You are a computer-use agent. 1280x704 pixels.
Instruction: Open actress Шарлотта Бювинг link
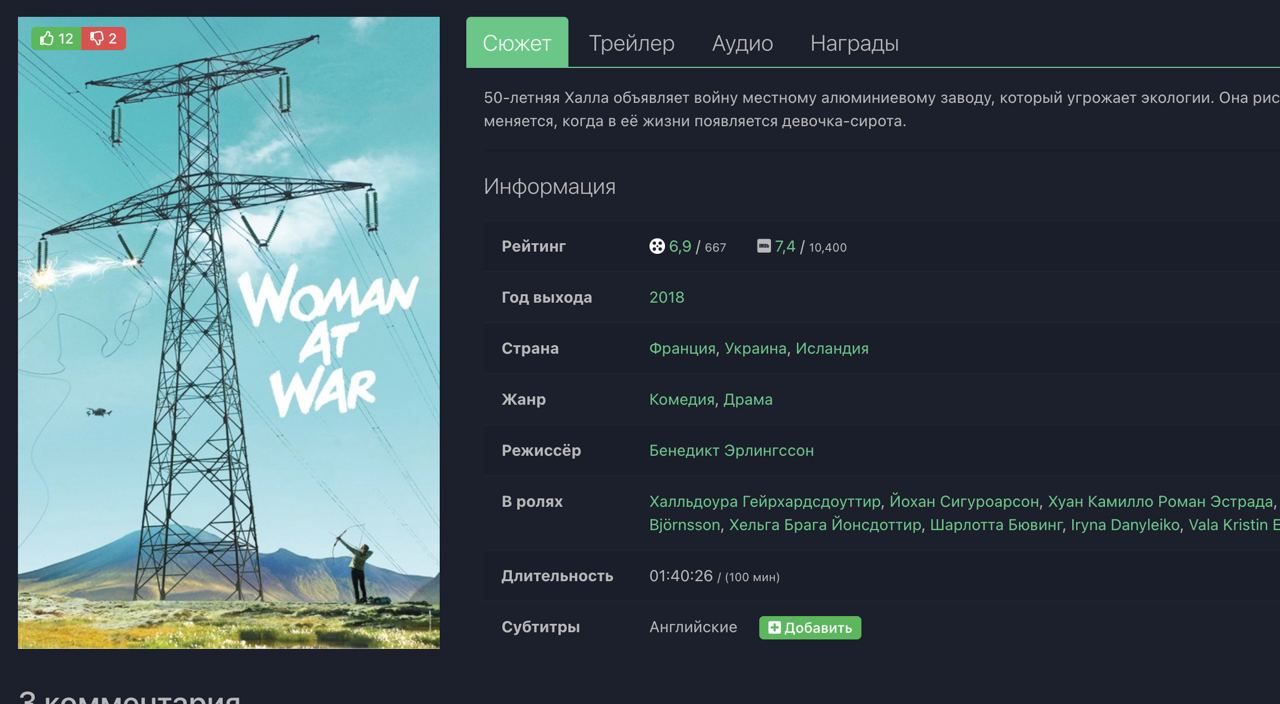[x=996, y=524]
